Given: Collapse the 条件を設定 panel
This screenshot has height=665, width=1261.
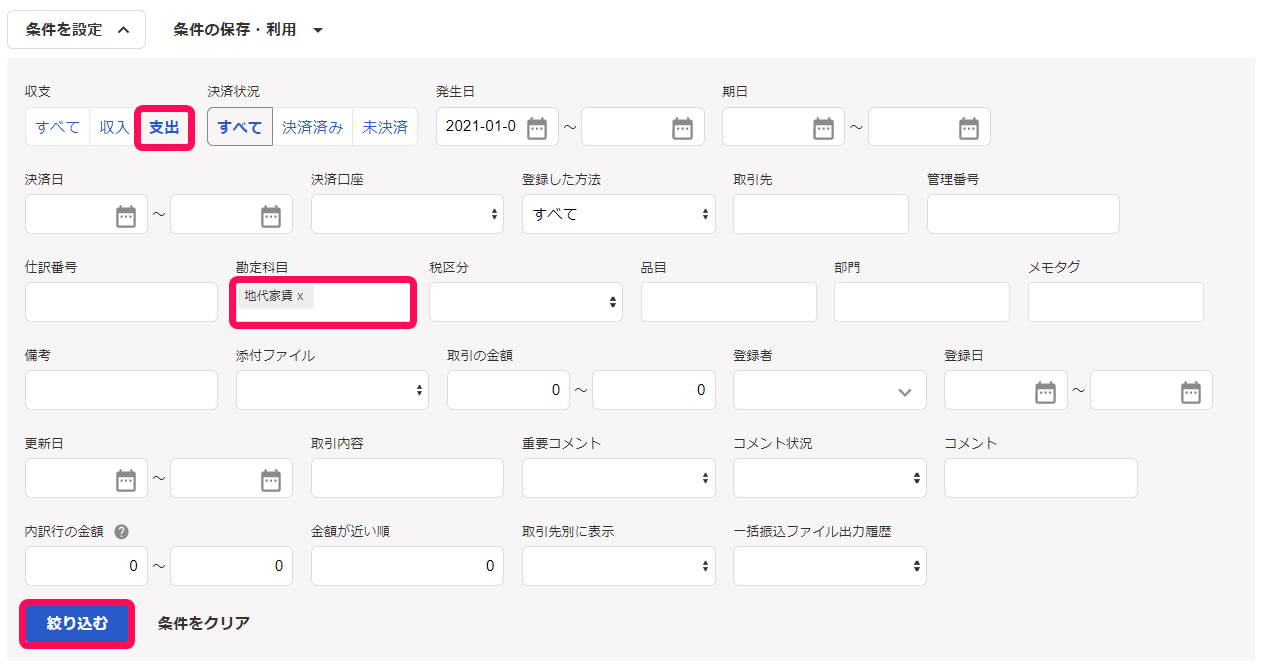Looking at the screenshot, I should (x=77, y=30).
